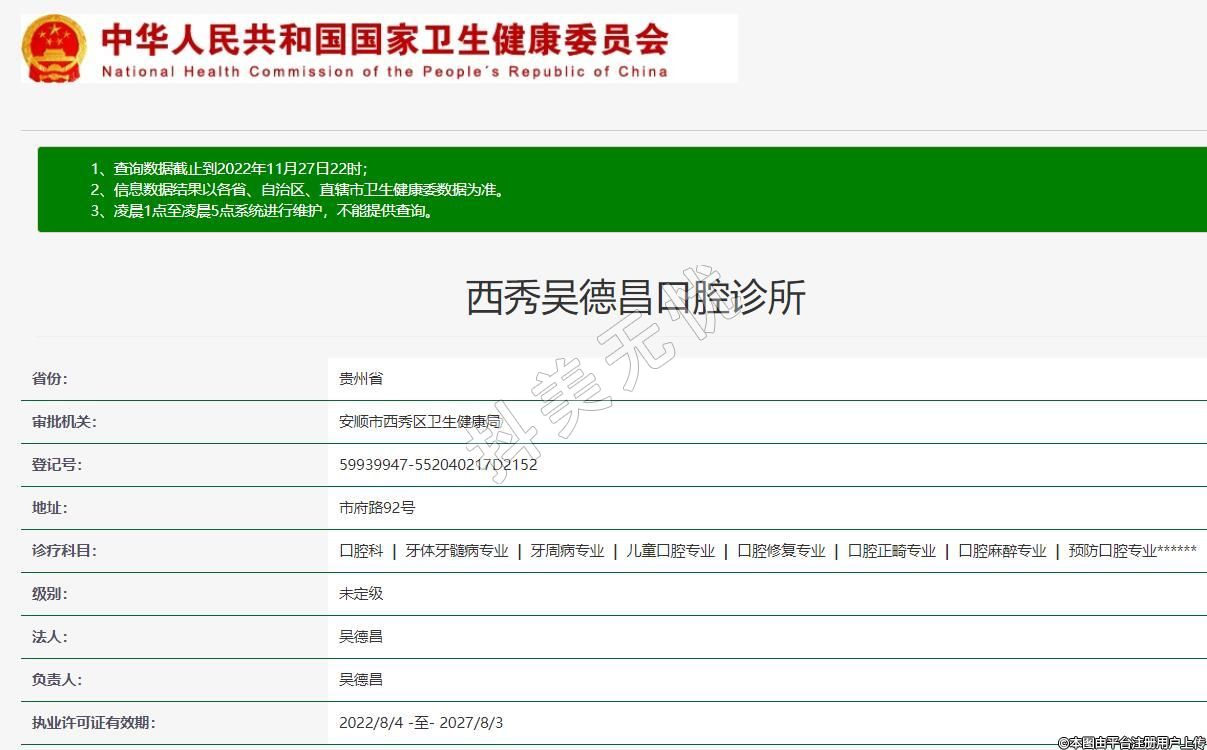
Task: Click 牙周病专业 in the subjects list
Action: (567, 551)
